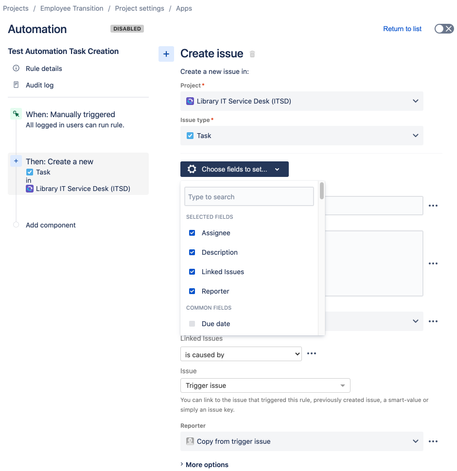Click the gear icon on Choose fields button

[192, 169]
